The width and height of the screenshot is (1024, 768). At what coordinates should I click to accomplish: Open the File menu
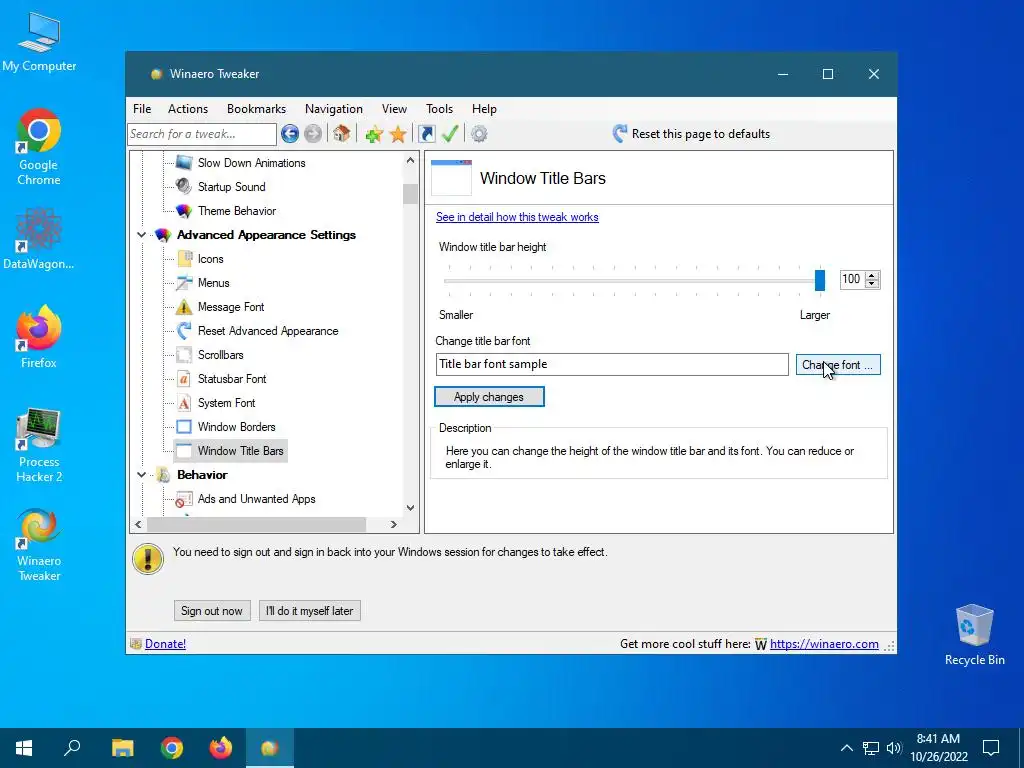(142, 109)
